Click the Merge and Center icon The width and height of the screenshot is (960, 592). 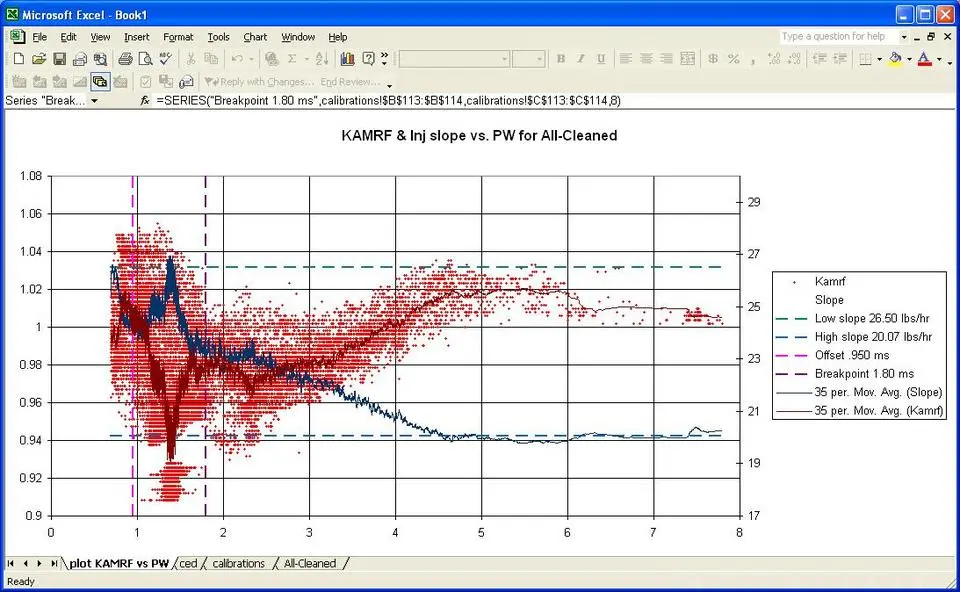tap(688, 59)
